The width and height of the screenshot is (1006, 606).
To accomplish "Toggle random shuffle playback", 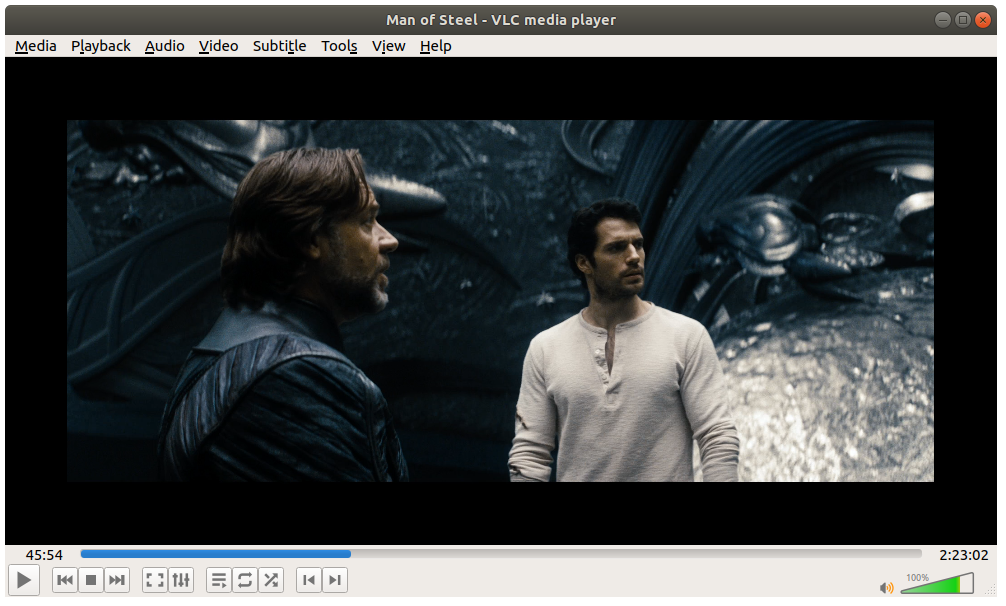I will [x=271, y=581].
